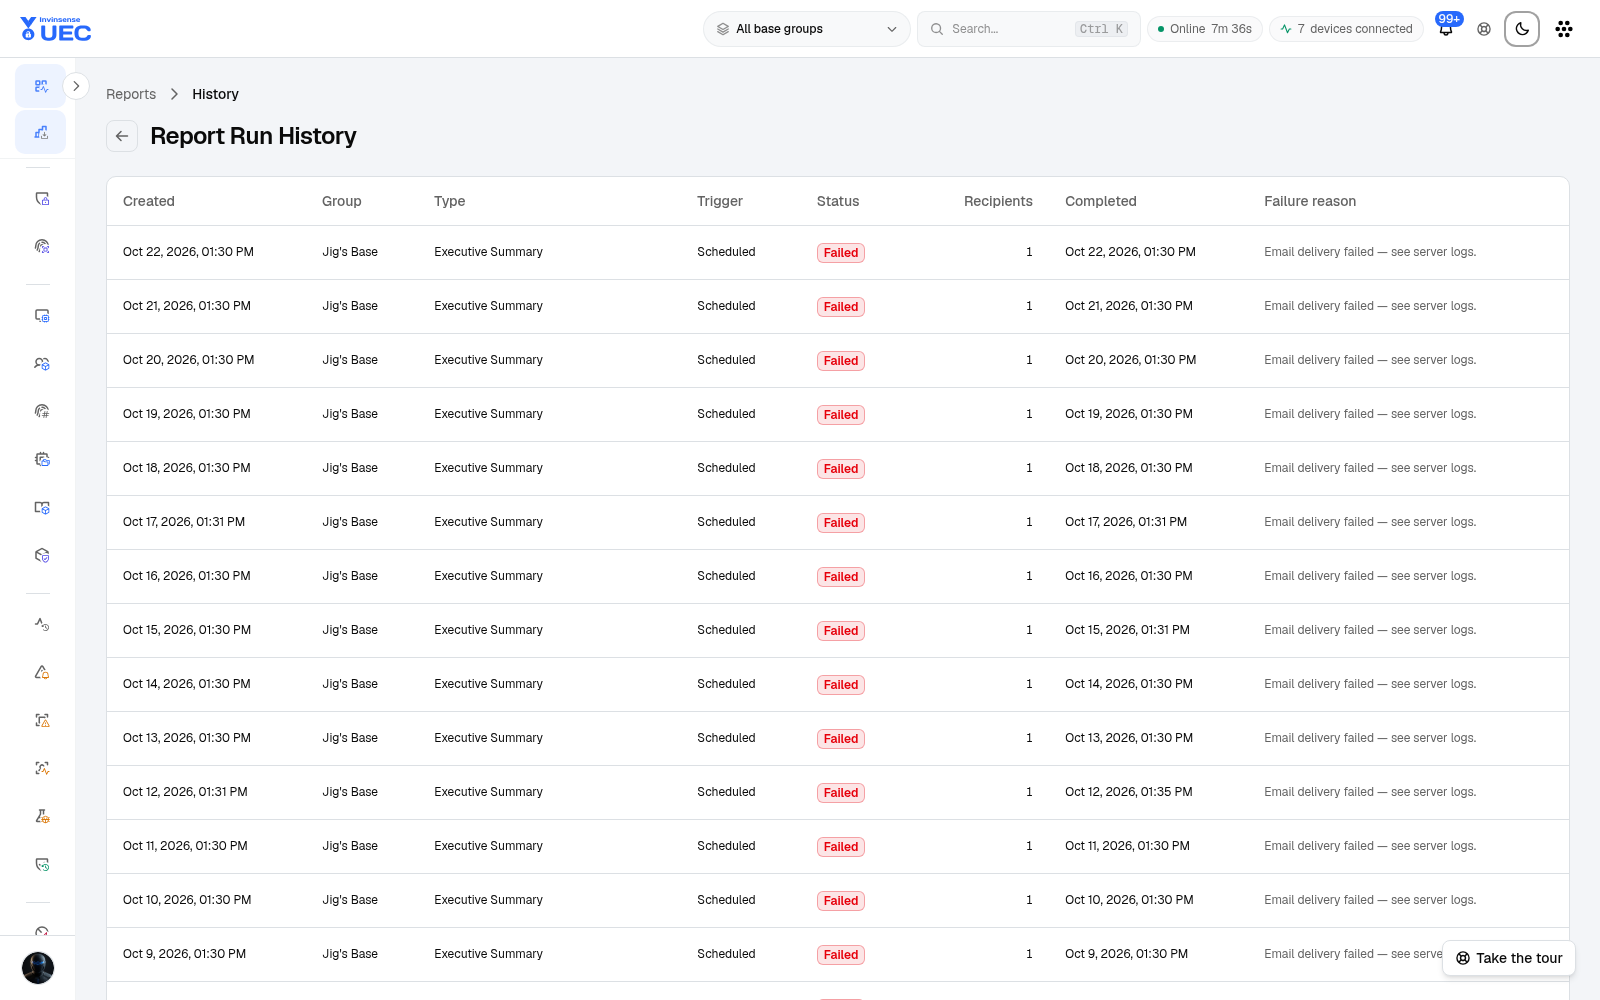
Task: Click the shield with clock sidebar icon
Action: [x=42, y=864]
